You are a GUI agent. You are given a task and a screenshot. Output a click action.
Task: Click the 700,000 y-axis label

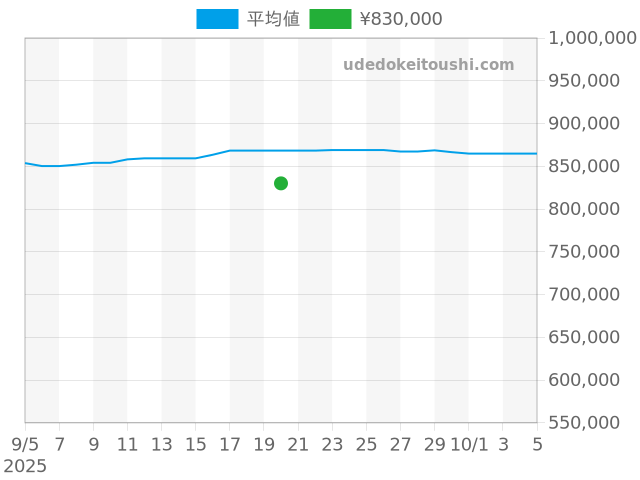[593, 295]
